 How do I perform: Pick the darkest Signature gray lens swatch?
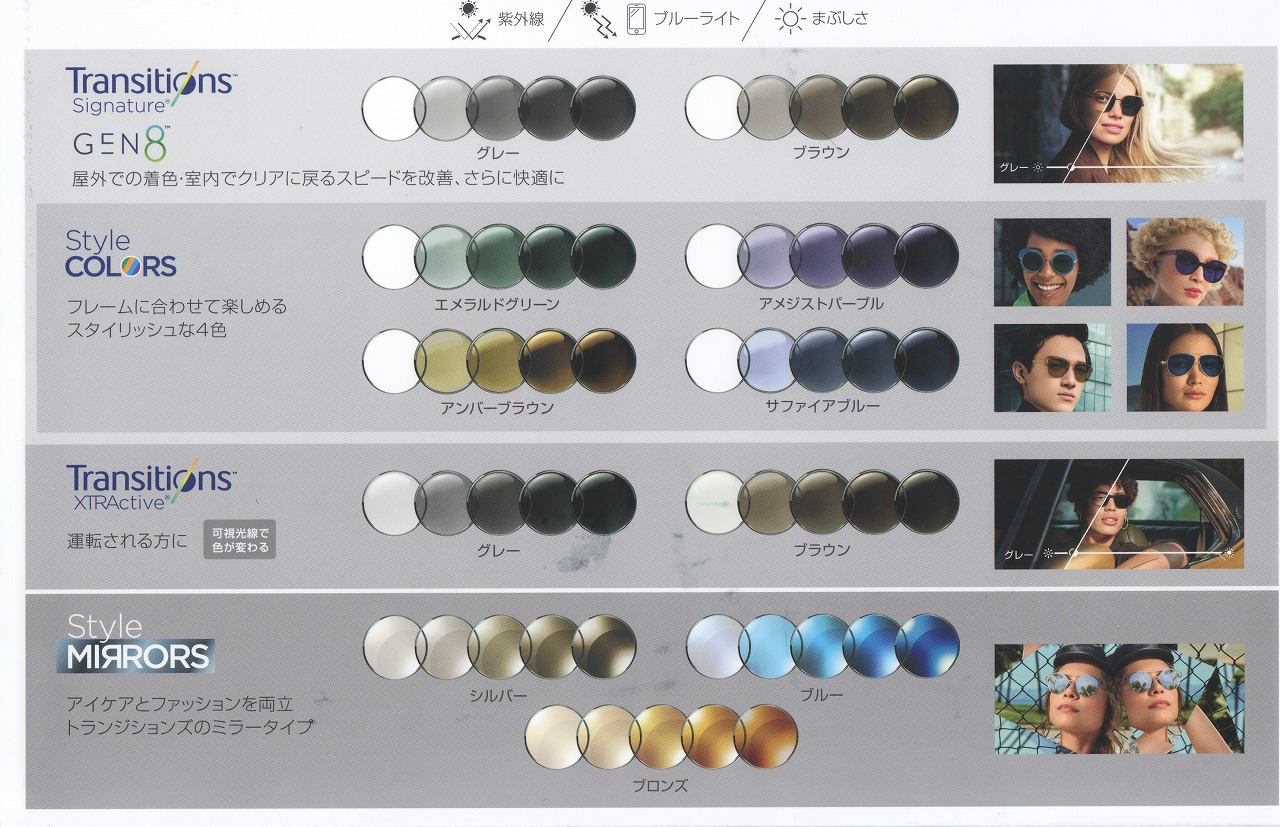point(604,108)
